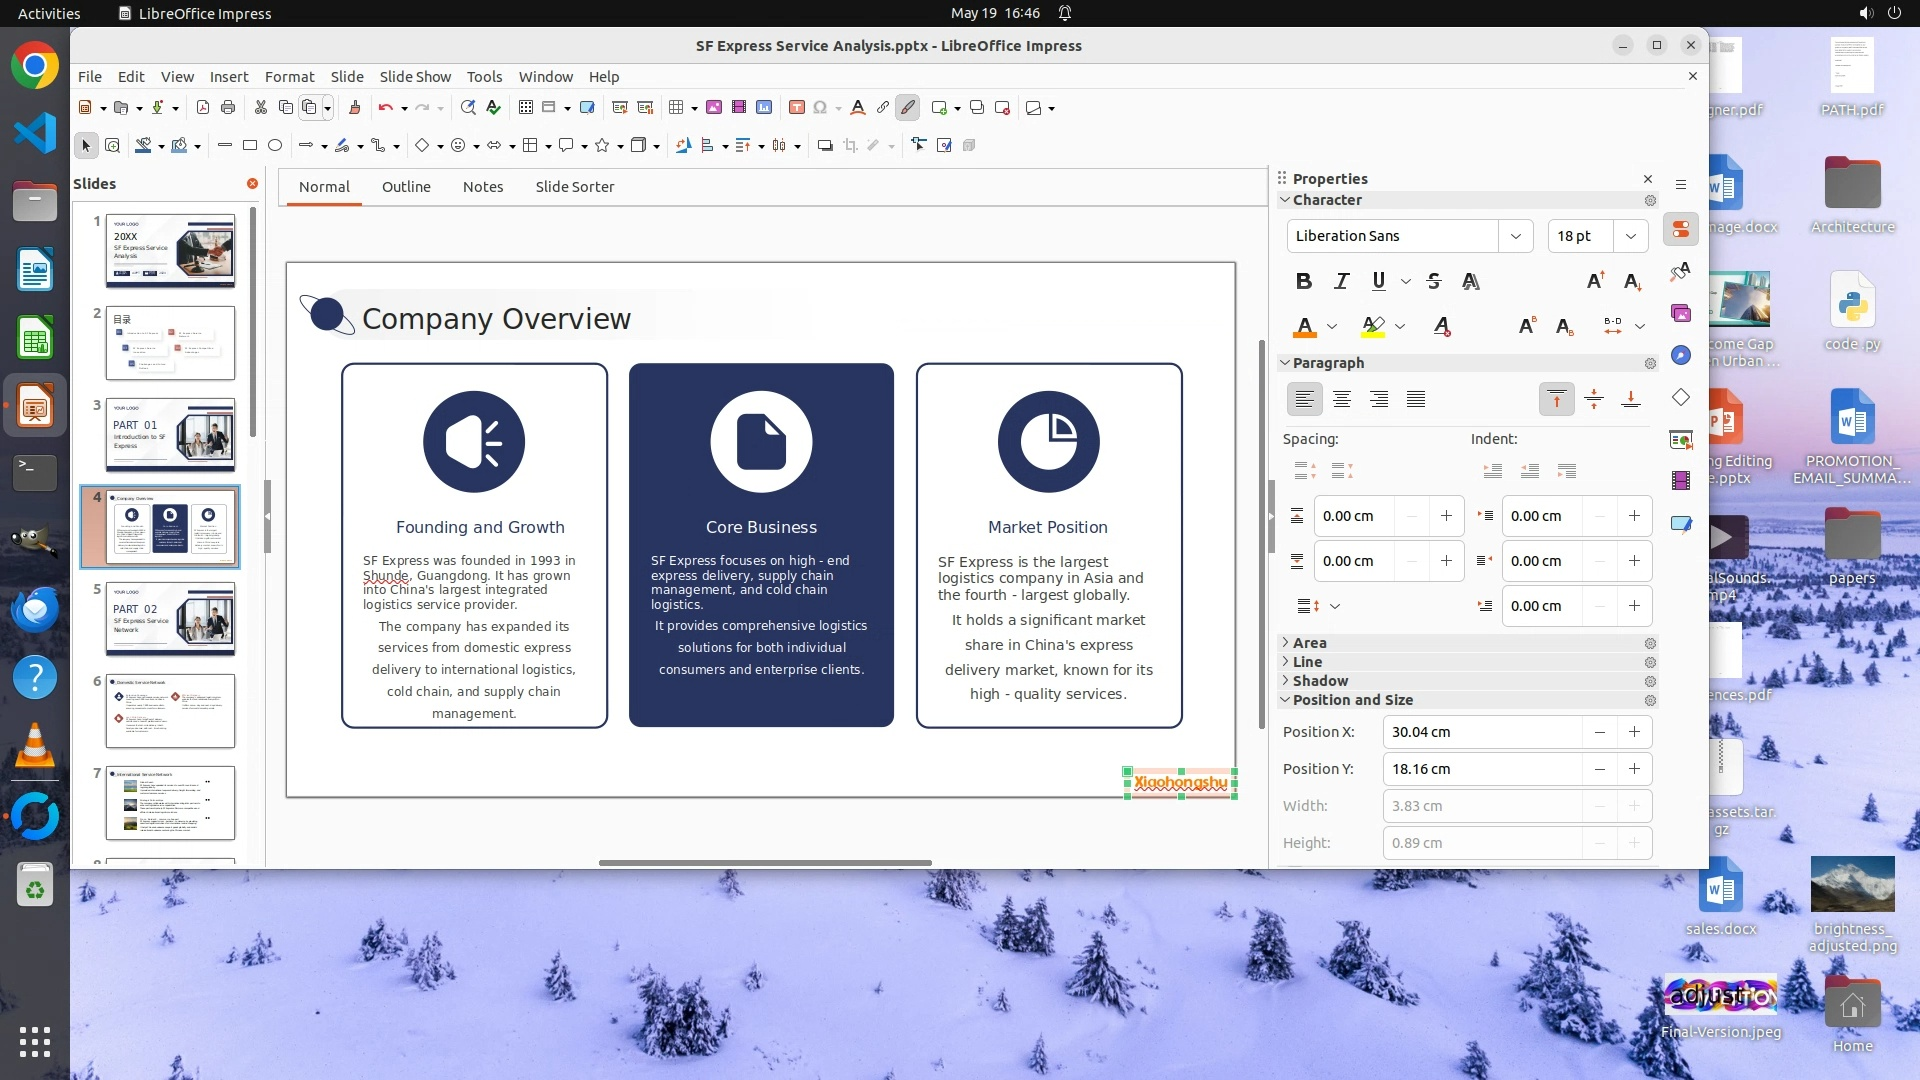Click the Undo toolbar icon
Viewport: 1920px width, 1080px height.
pos(385,107)
